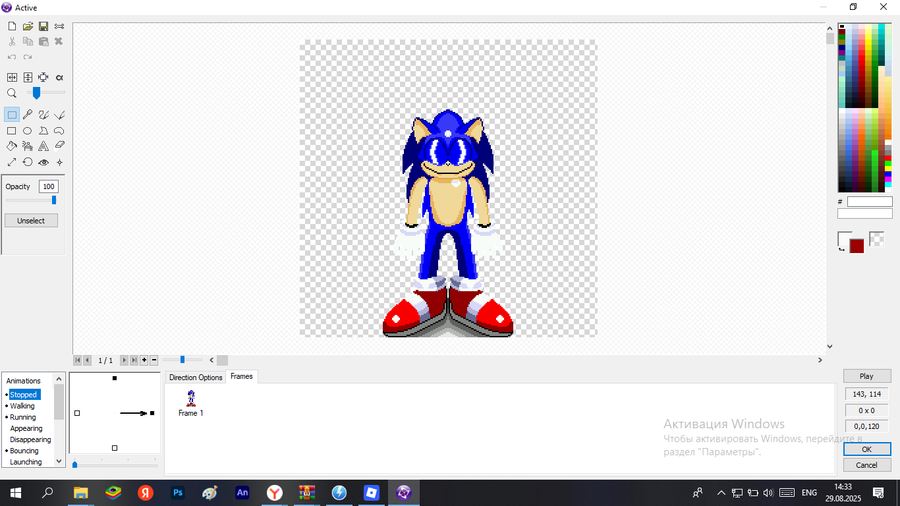Select the rectangular Selection tool
900x506 pixels.
(x=11, y=115)
